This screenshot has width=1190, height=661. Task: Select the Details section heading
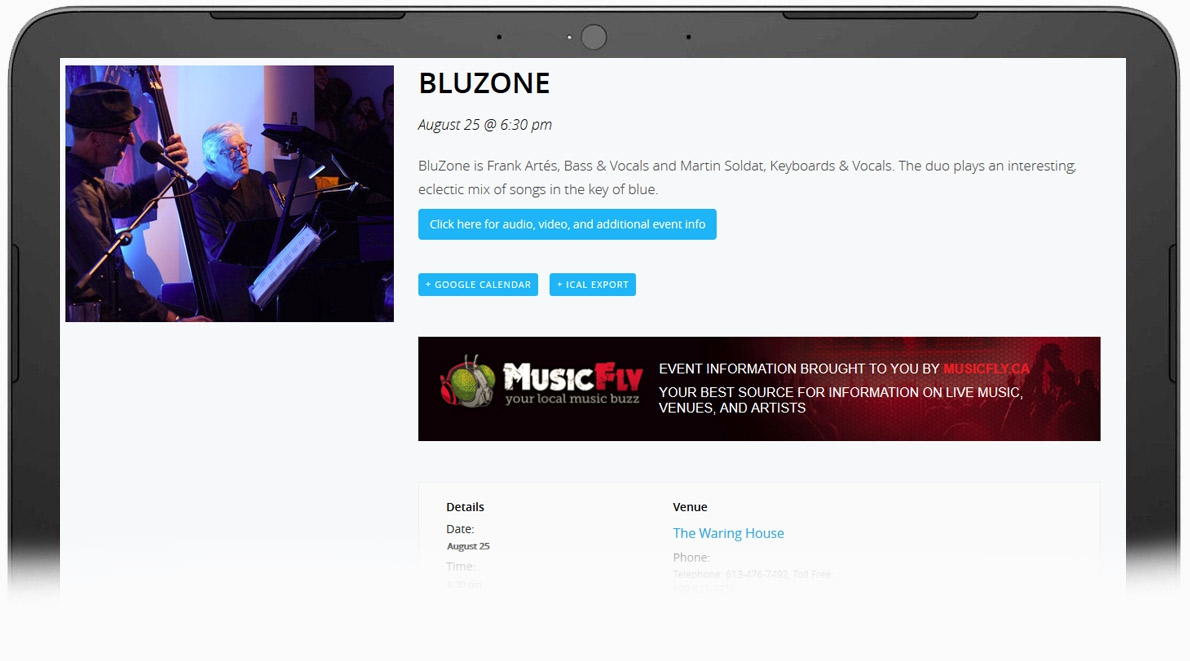pos(465,507)
